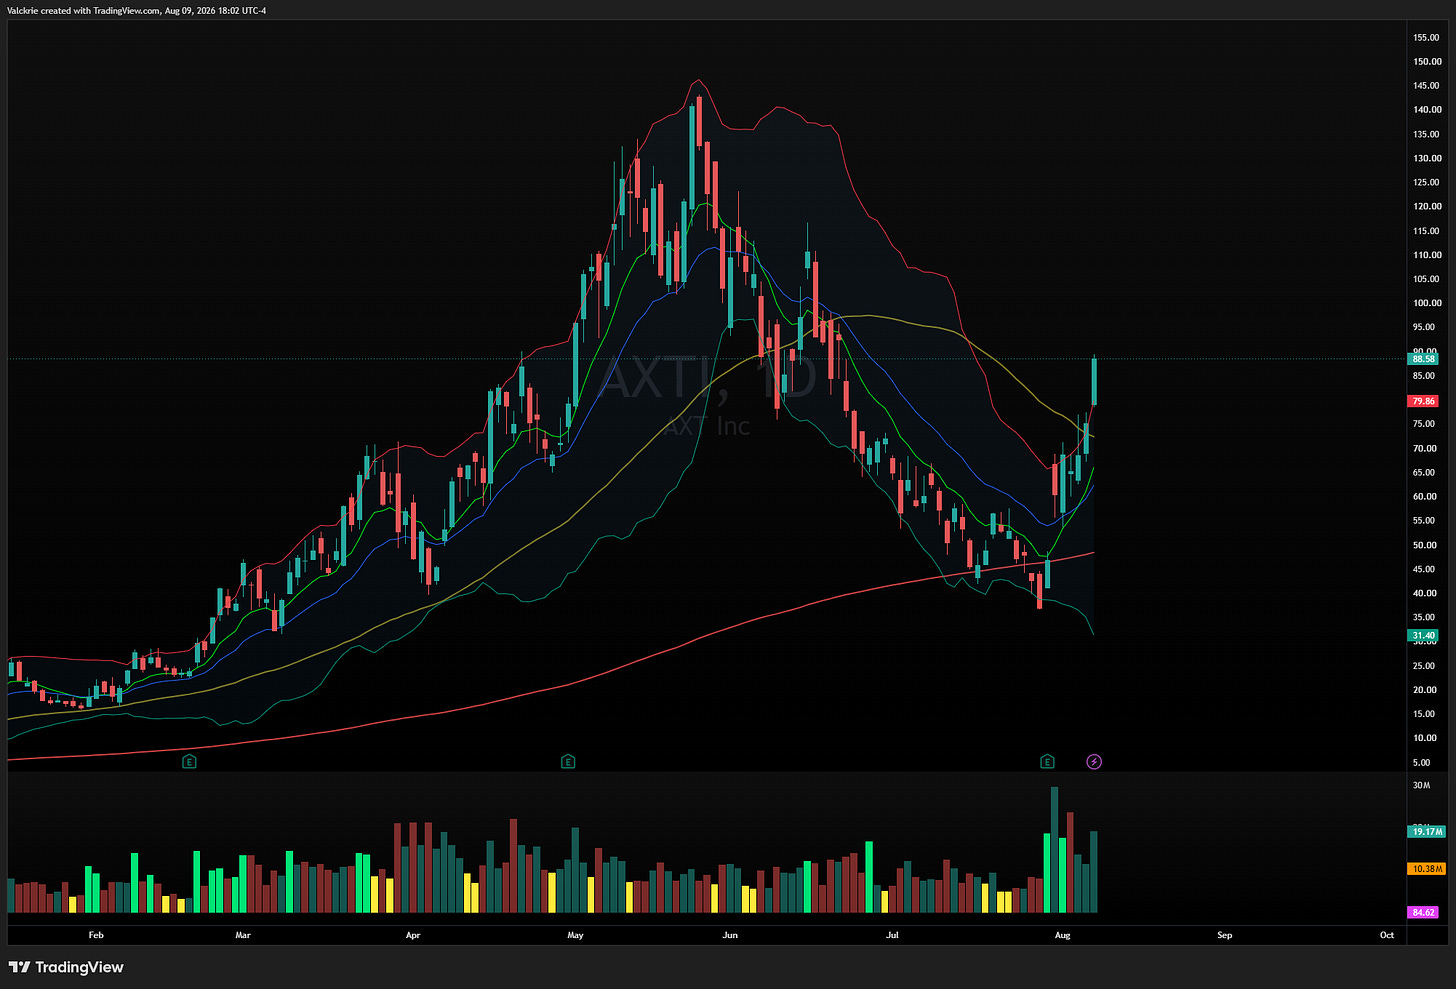Select the green 88.58 current price label
This screenshot has height=989, width=1456.
coord(1423,359)
